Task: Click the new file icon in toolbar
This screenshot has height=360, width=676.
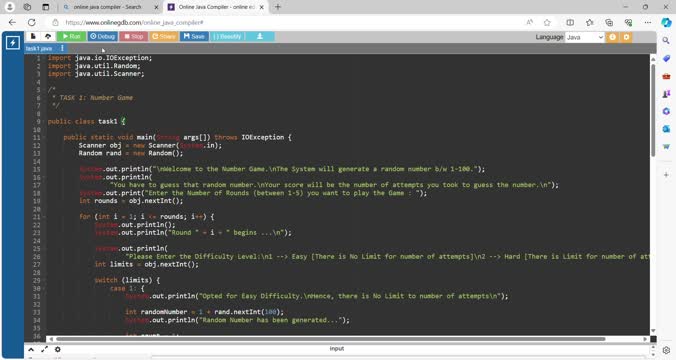Action: [x=33, y=37]
